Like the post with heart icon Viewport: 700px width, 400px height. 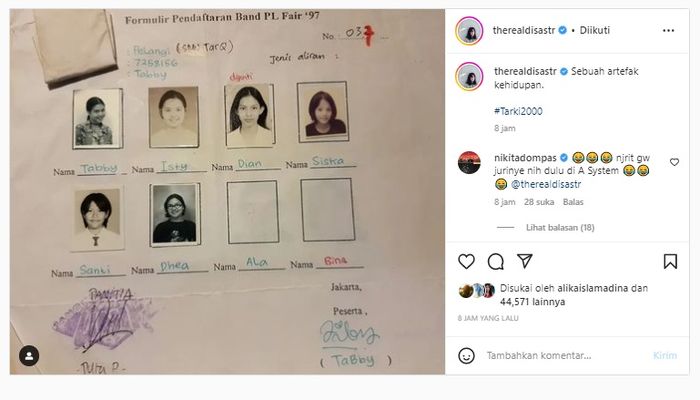466,262
